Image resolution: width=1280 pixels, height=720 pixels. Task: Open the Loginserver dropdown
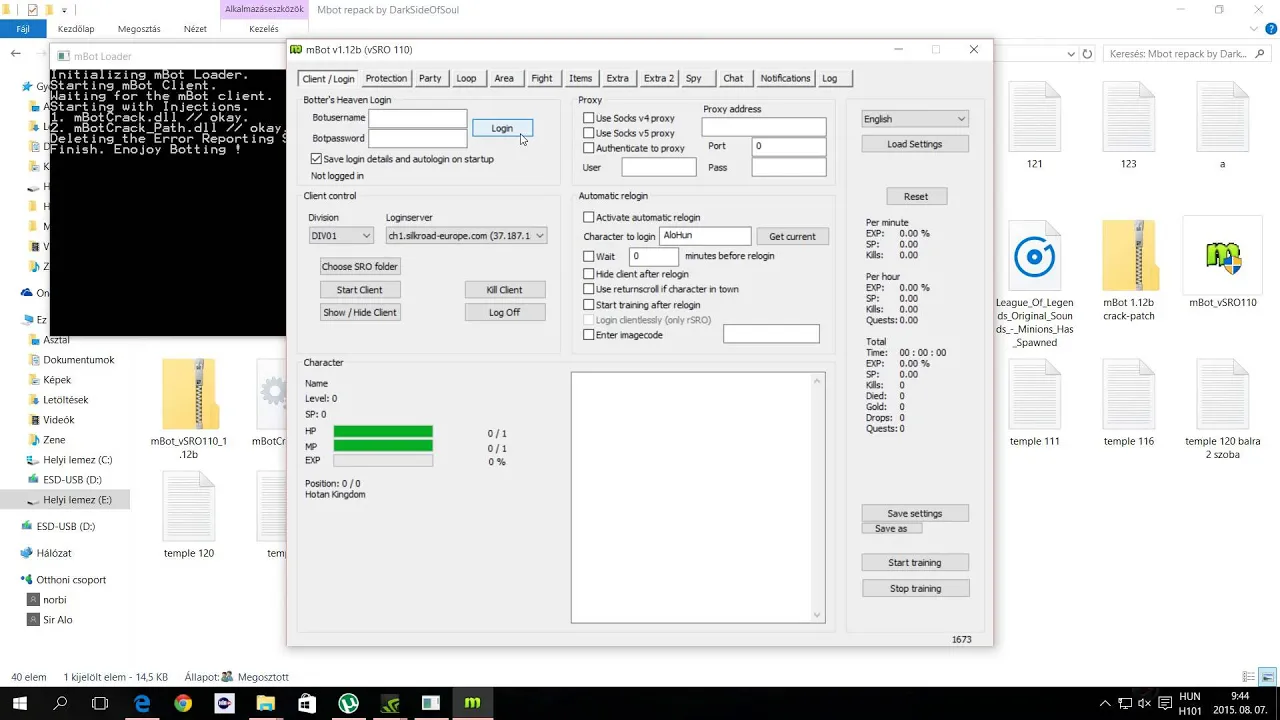(466, 236)
